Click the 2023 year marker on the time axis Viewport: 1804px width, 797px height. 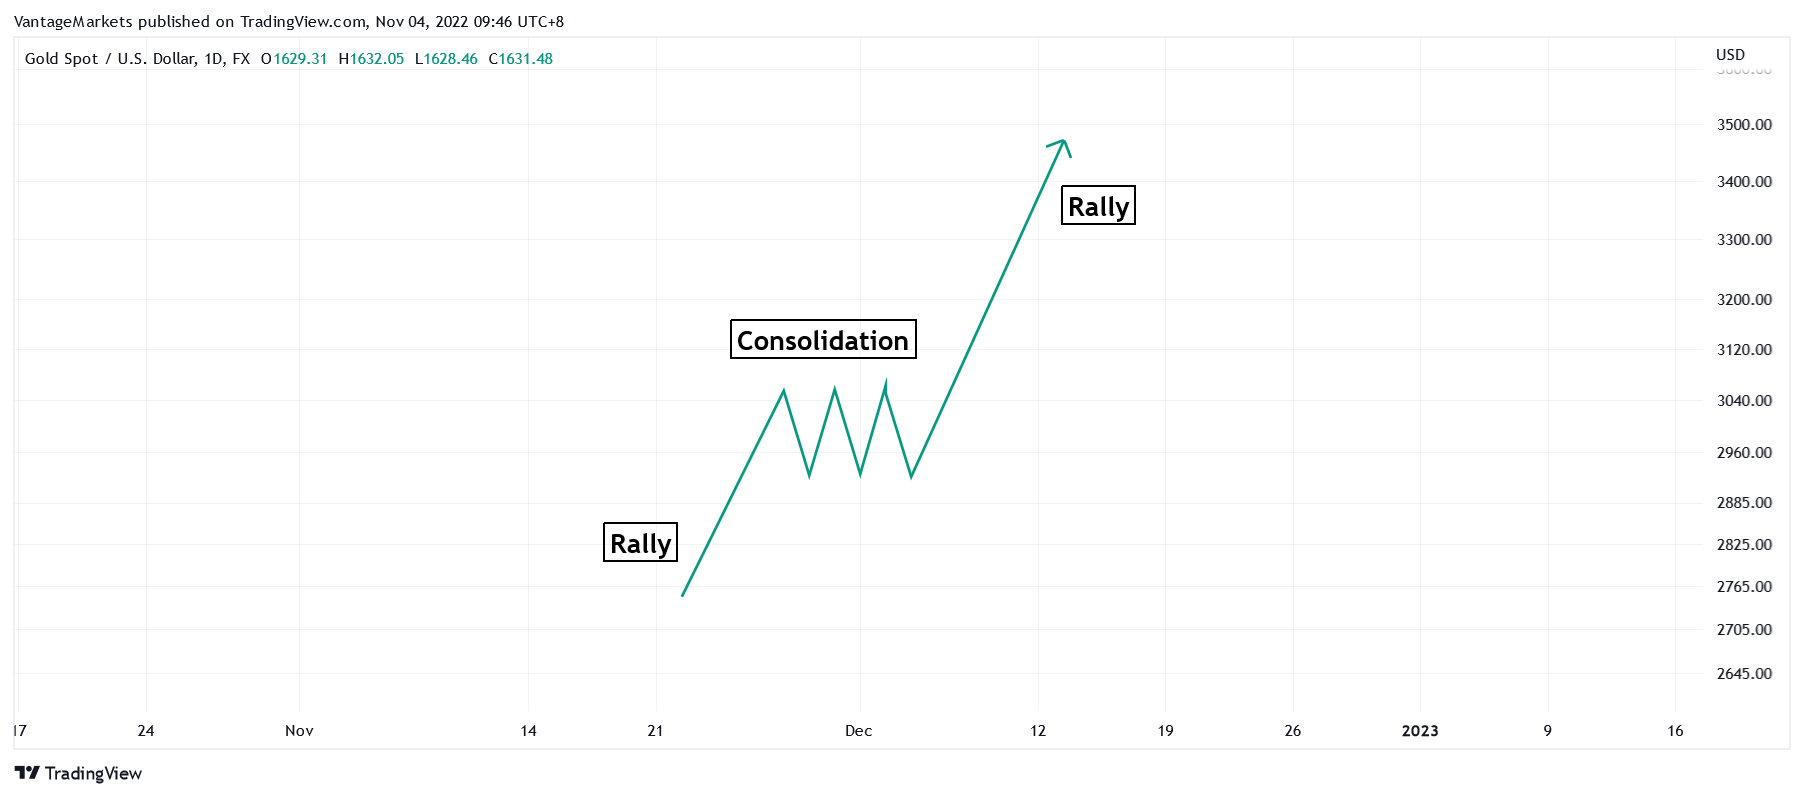click(x=1420, y=731)
